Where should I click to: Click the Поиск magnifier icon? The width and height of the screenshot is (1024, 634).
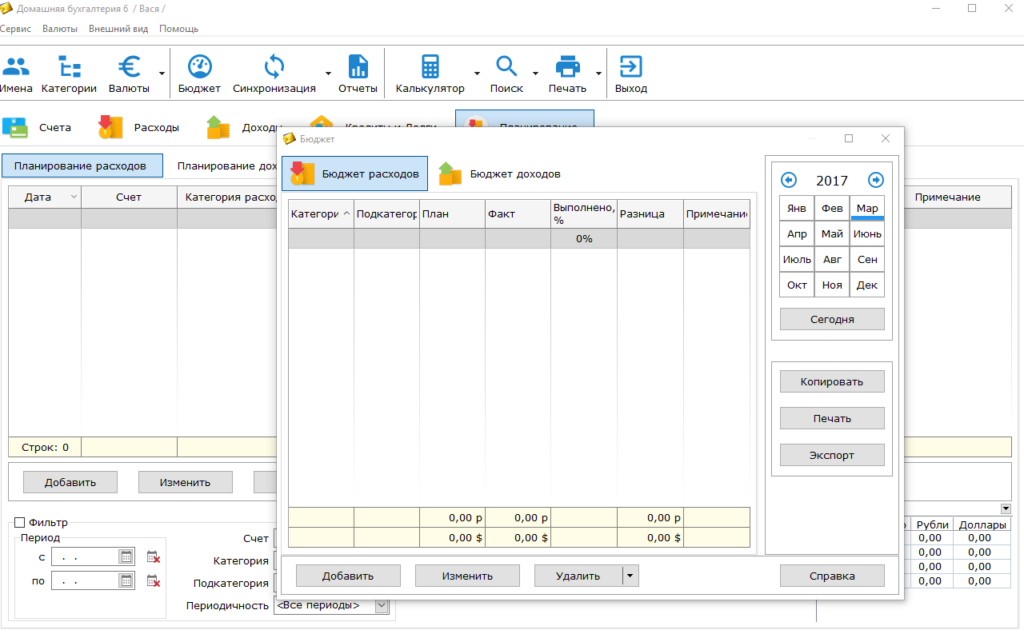click(x=506, y=68)
